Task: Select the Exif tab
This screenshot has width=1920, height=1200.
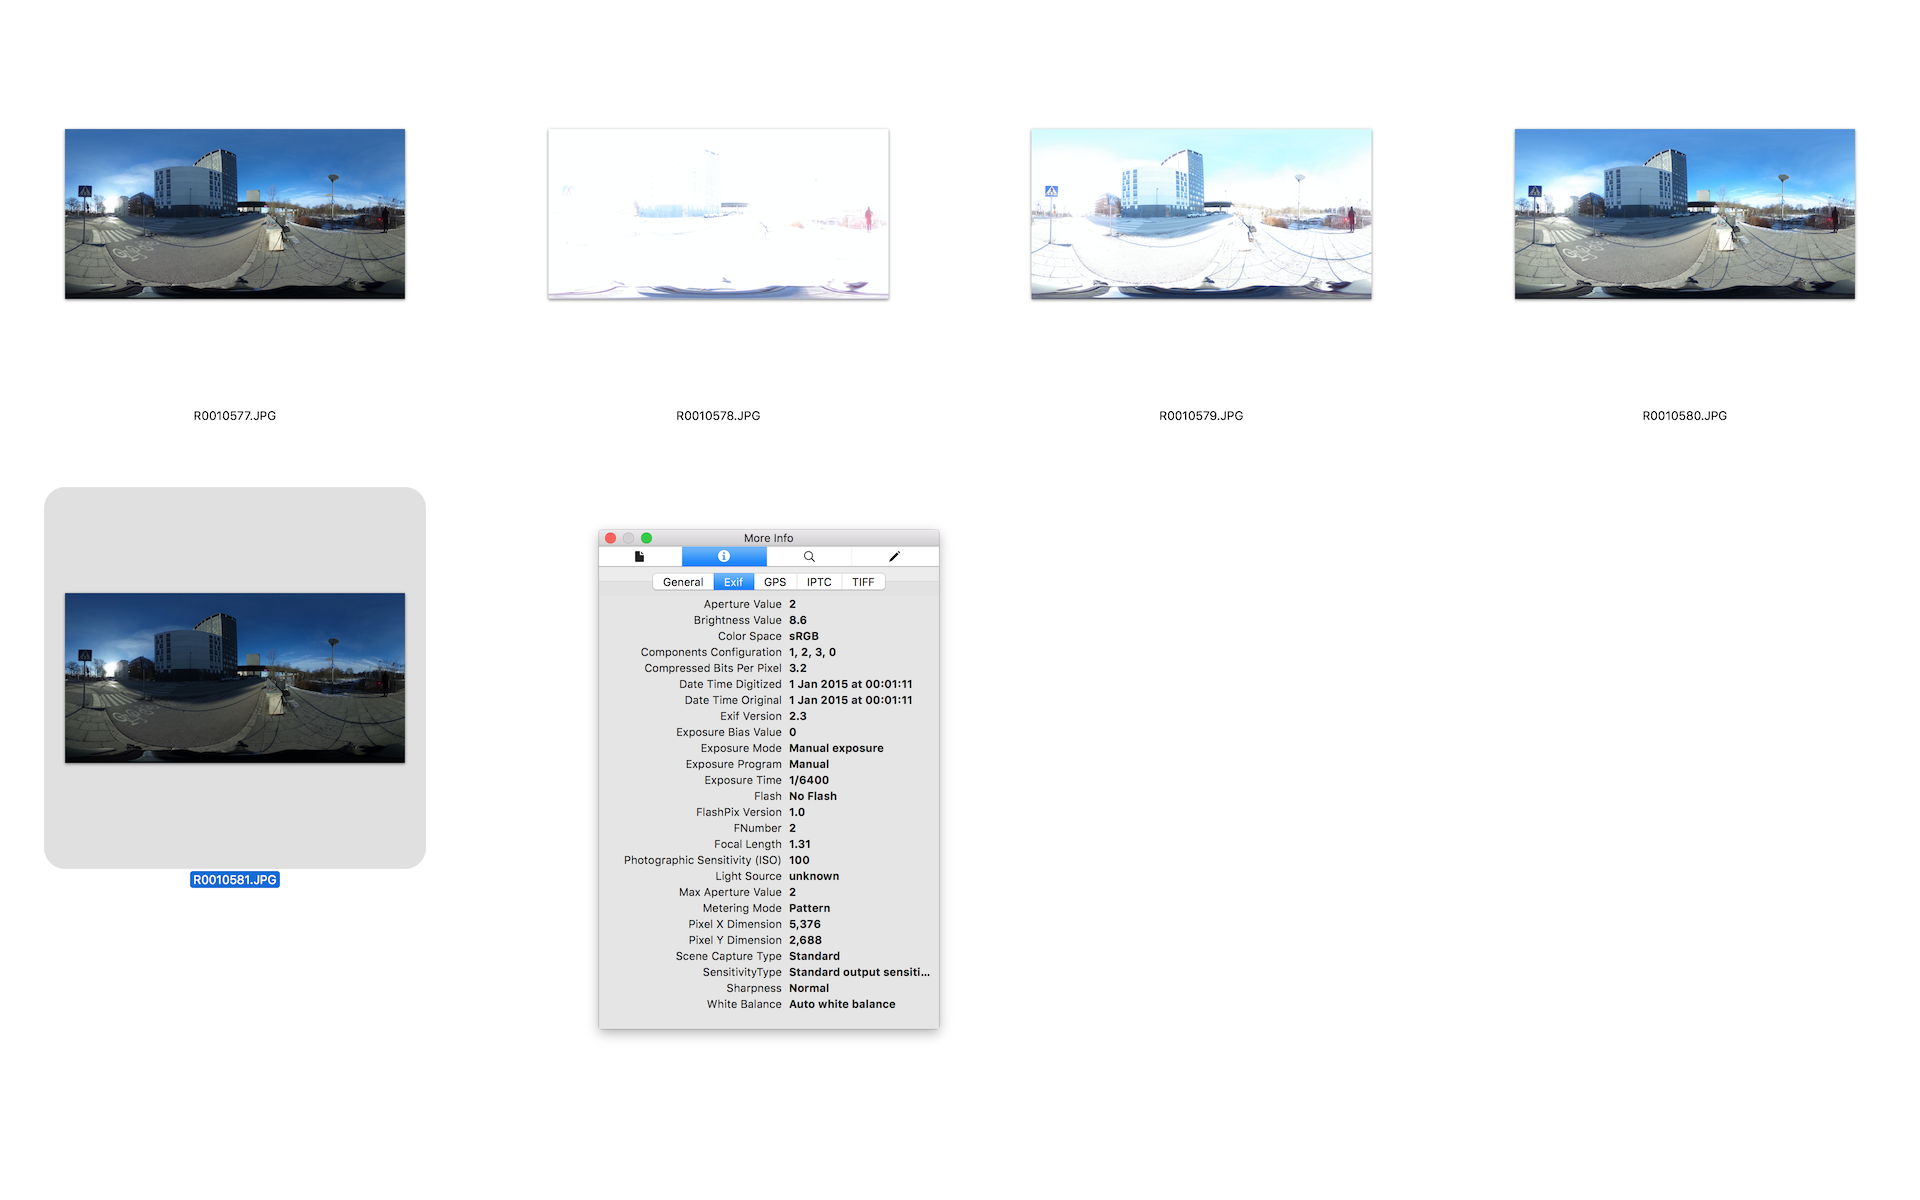Action: point(733,582)
